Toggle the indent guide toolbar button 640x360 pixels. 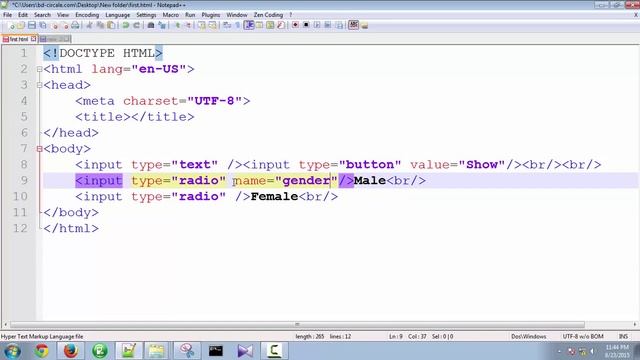click(x=248, y=25)
